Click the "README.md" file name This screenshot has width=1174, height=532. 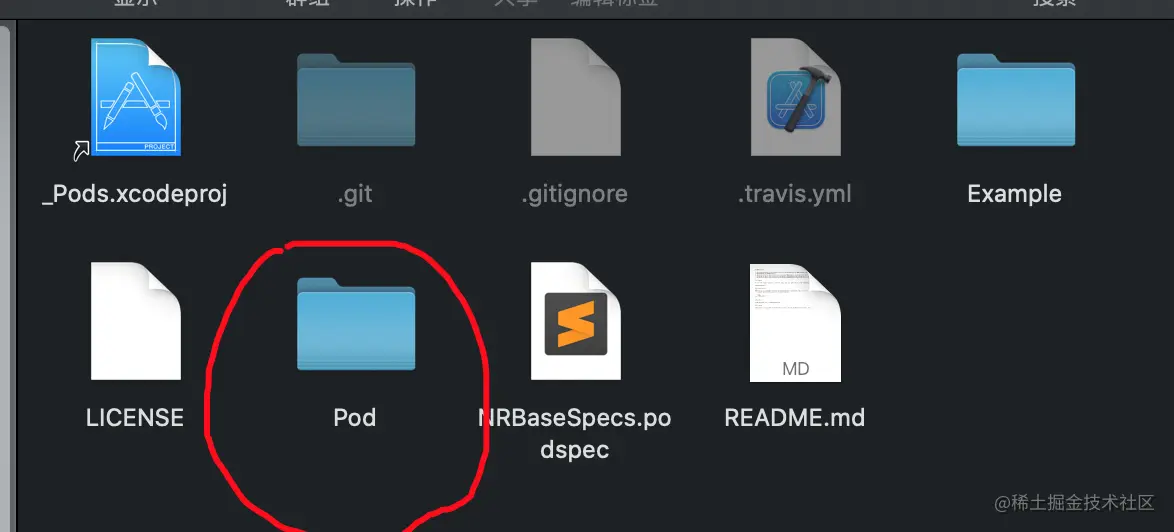pyautogui.click(x=795, y=418)
